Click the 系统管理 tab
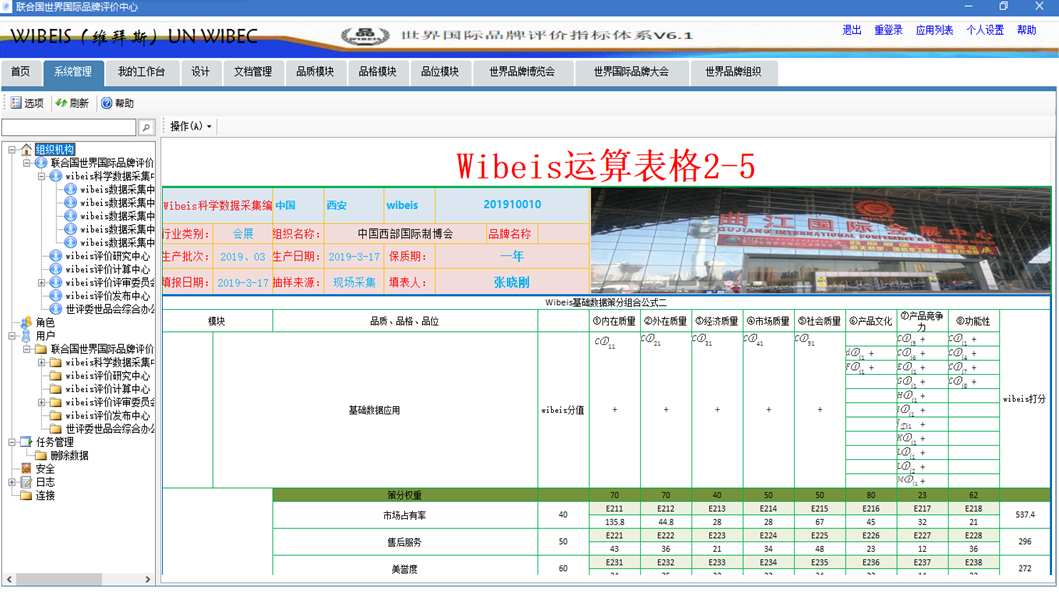Screen dimensions: 1059x592 [73, 72]
